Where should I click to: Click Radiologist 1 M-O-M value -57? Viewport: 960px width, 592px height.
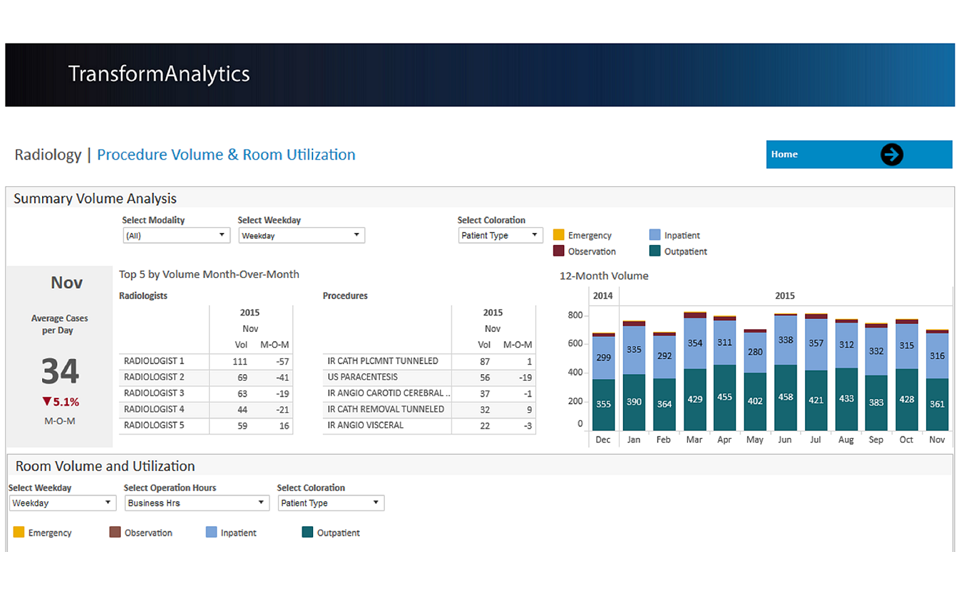pyautogui.click(x=282, y=362)
